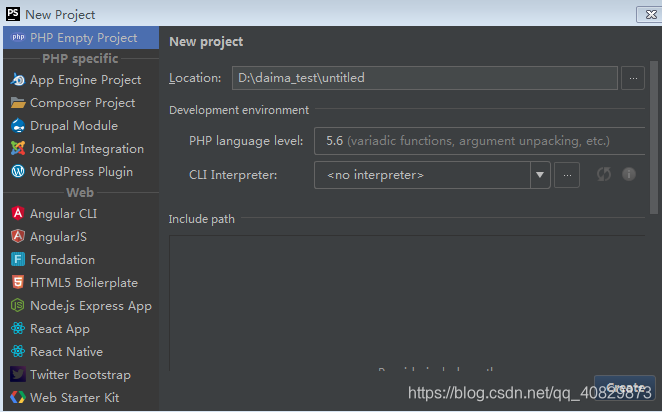Click the right panel vertical scrollbar

click(x=654, y=138)
